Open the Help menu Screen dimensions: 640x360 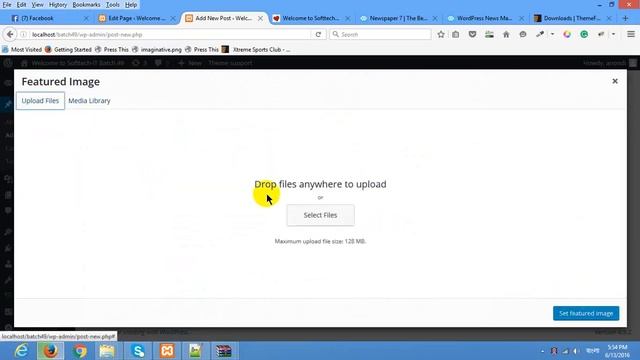[x=131, y=5]
